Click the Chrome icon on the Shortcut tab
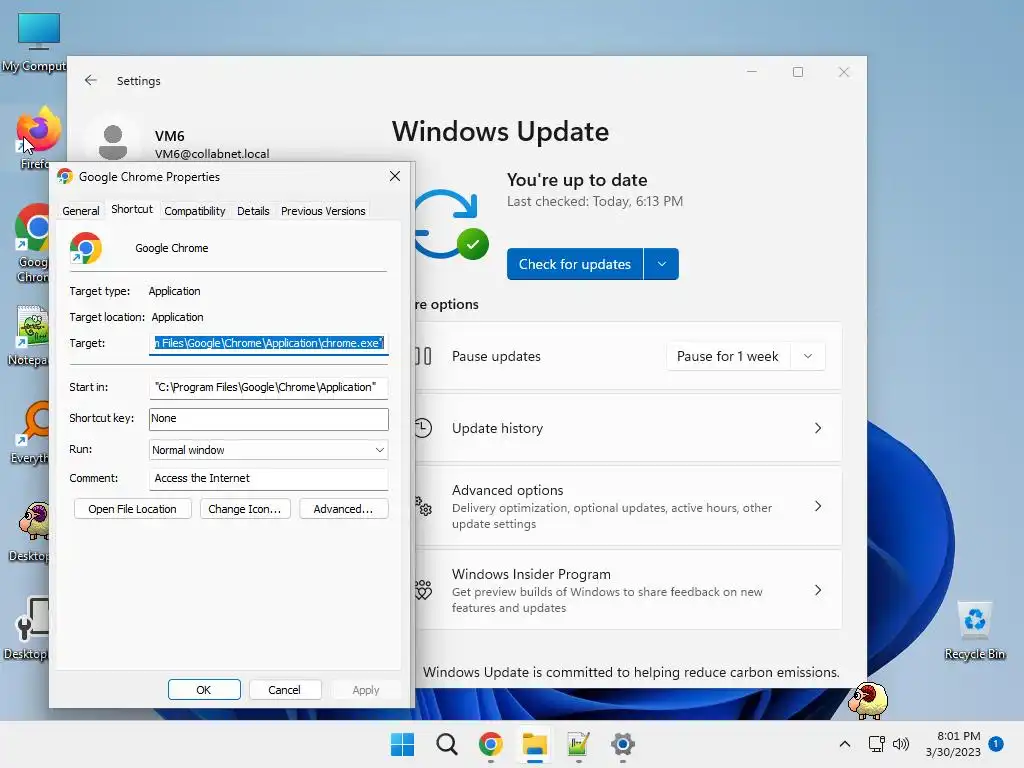This screenshot has height=768, width=1024. point(86,248)
